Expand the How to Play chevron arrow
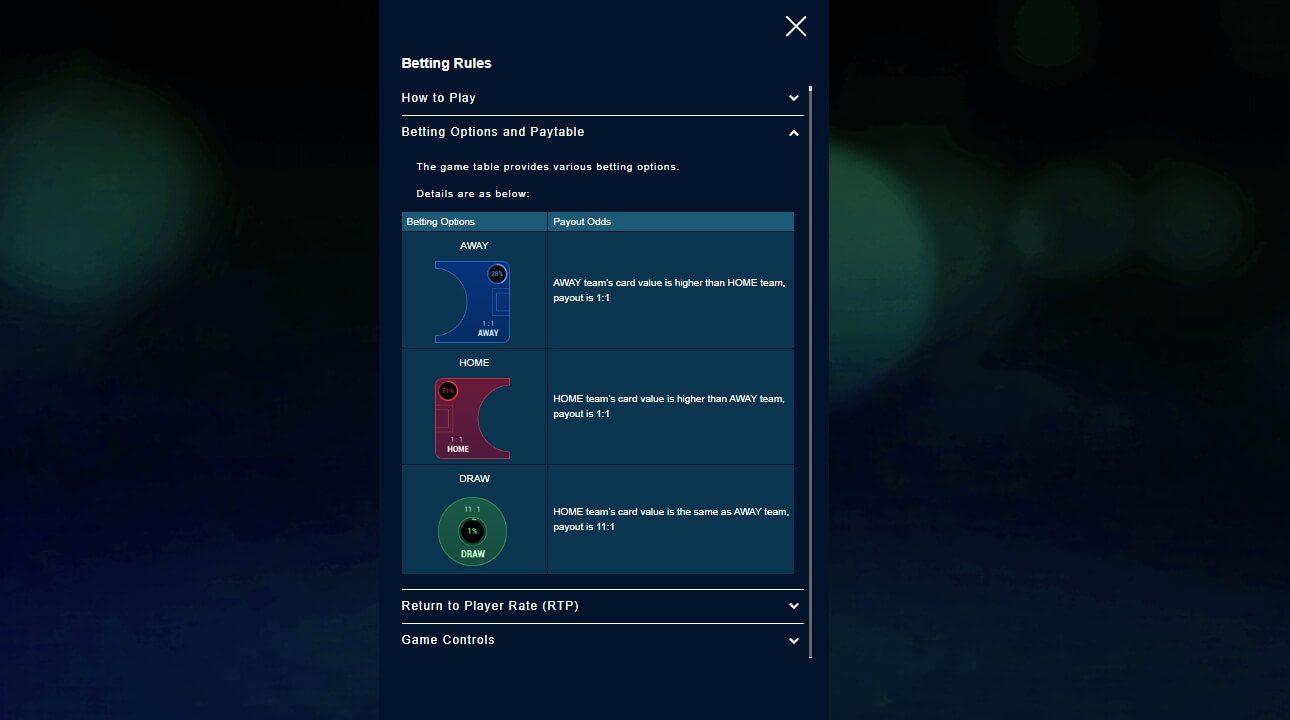The height and width of the screenshot is (720, 1290). (x=793, y=98)
